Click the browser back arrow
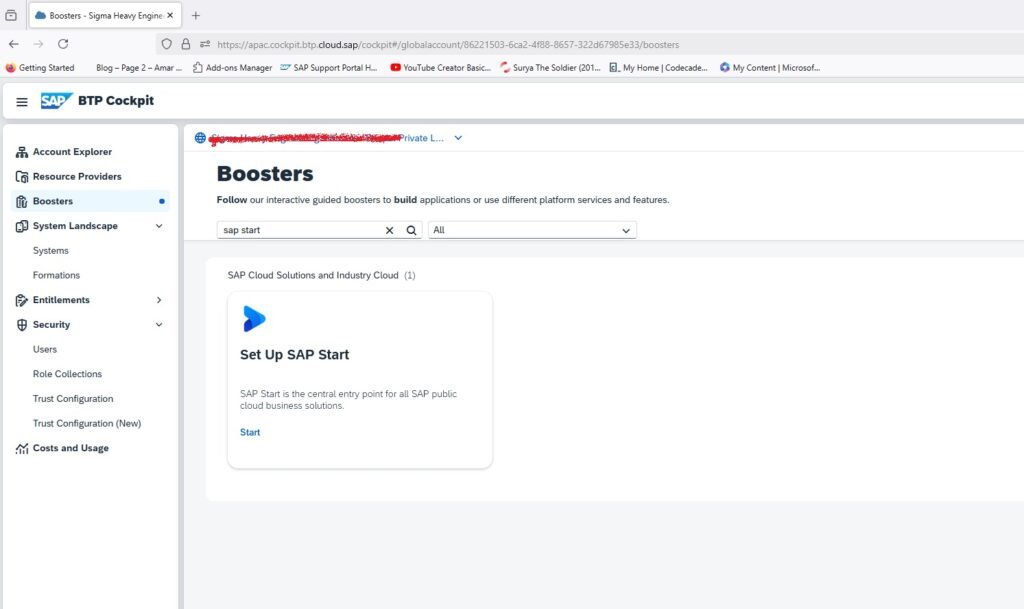This screenshot has width=1024, height=609. pos(13,44)
